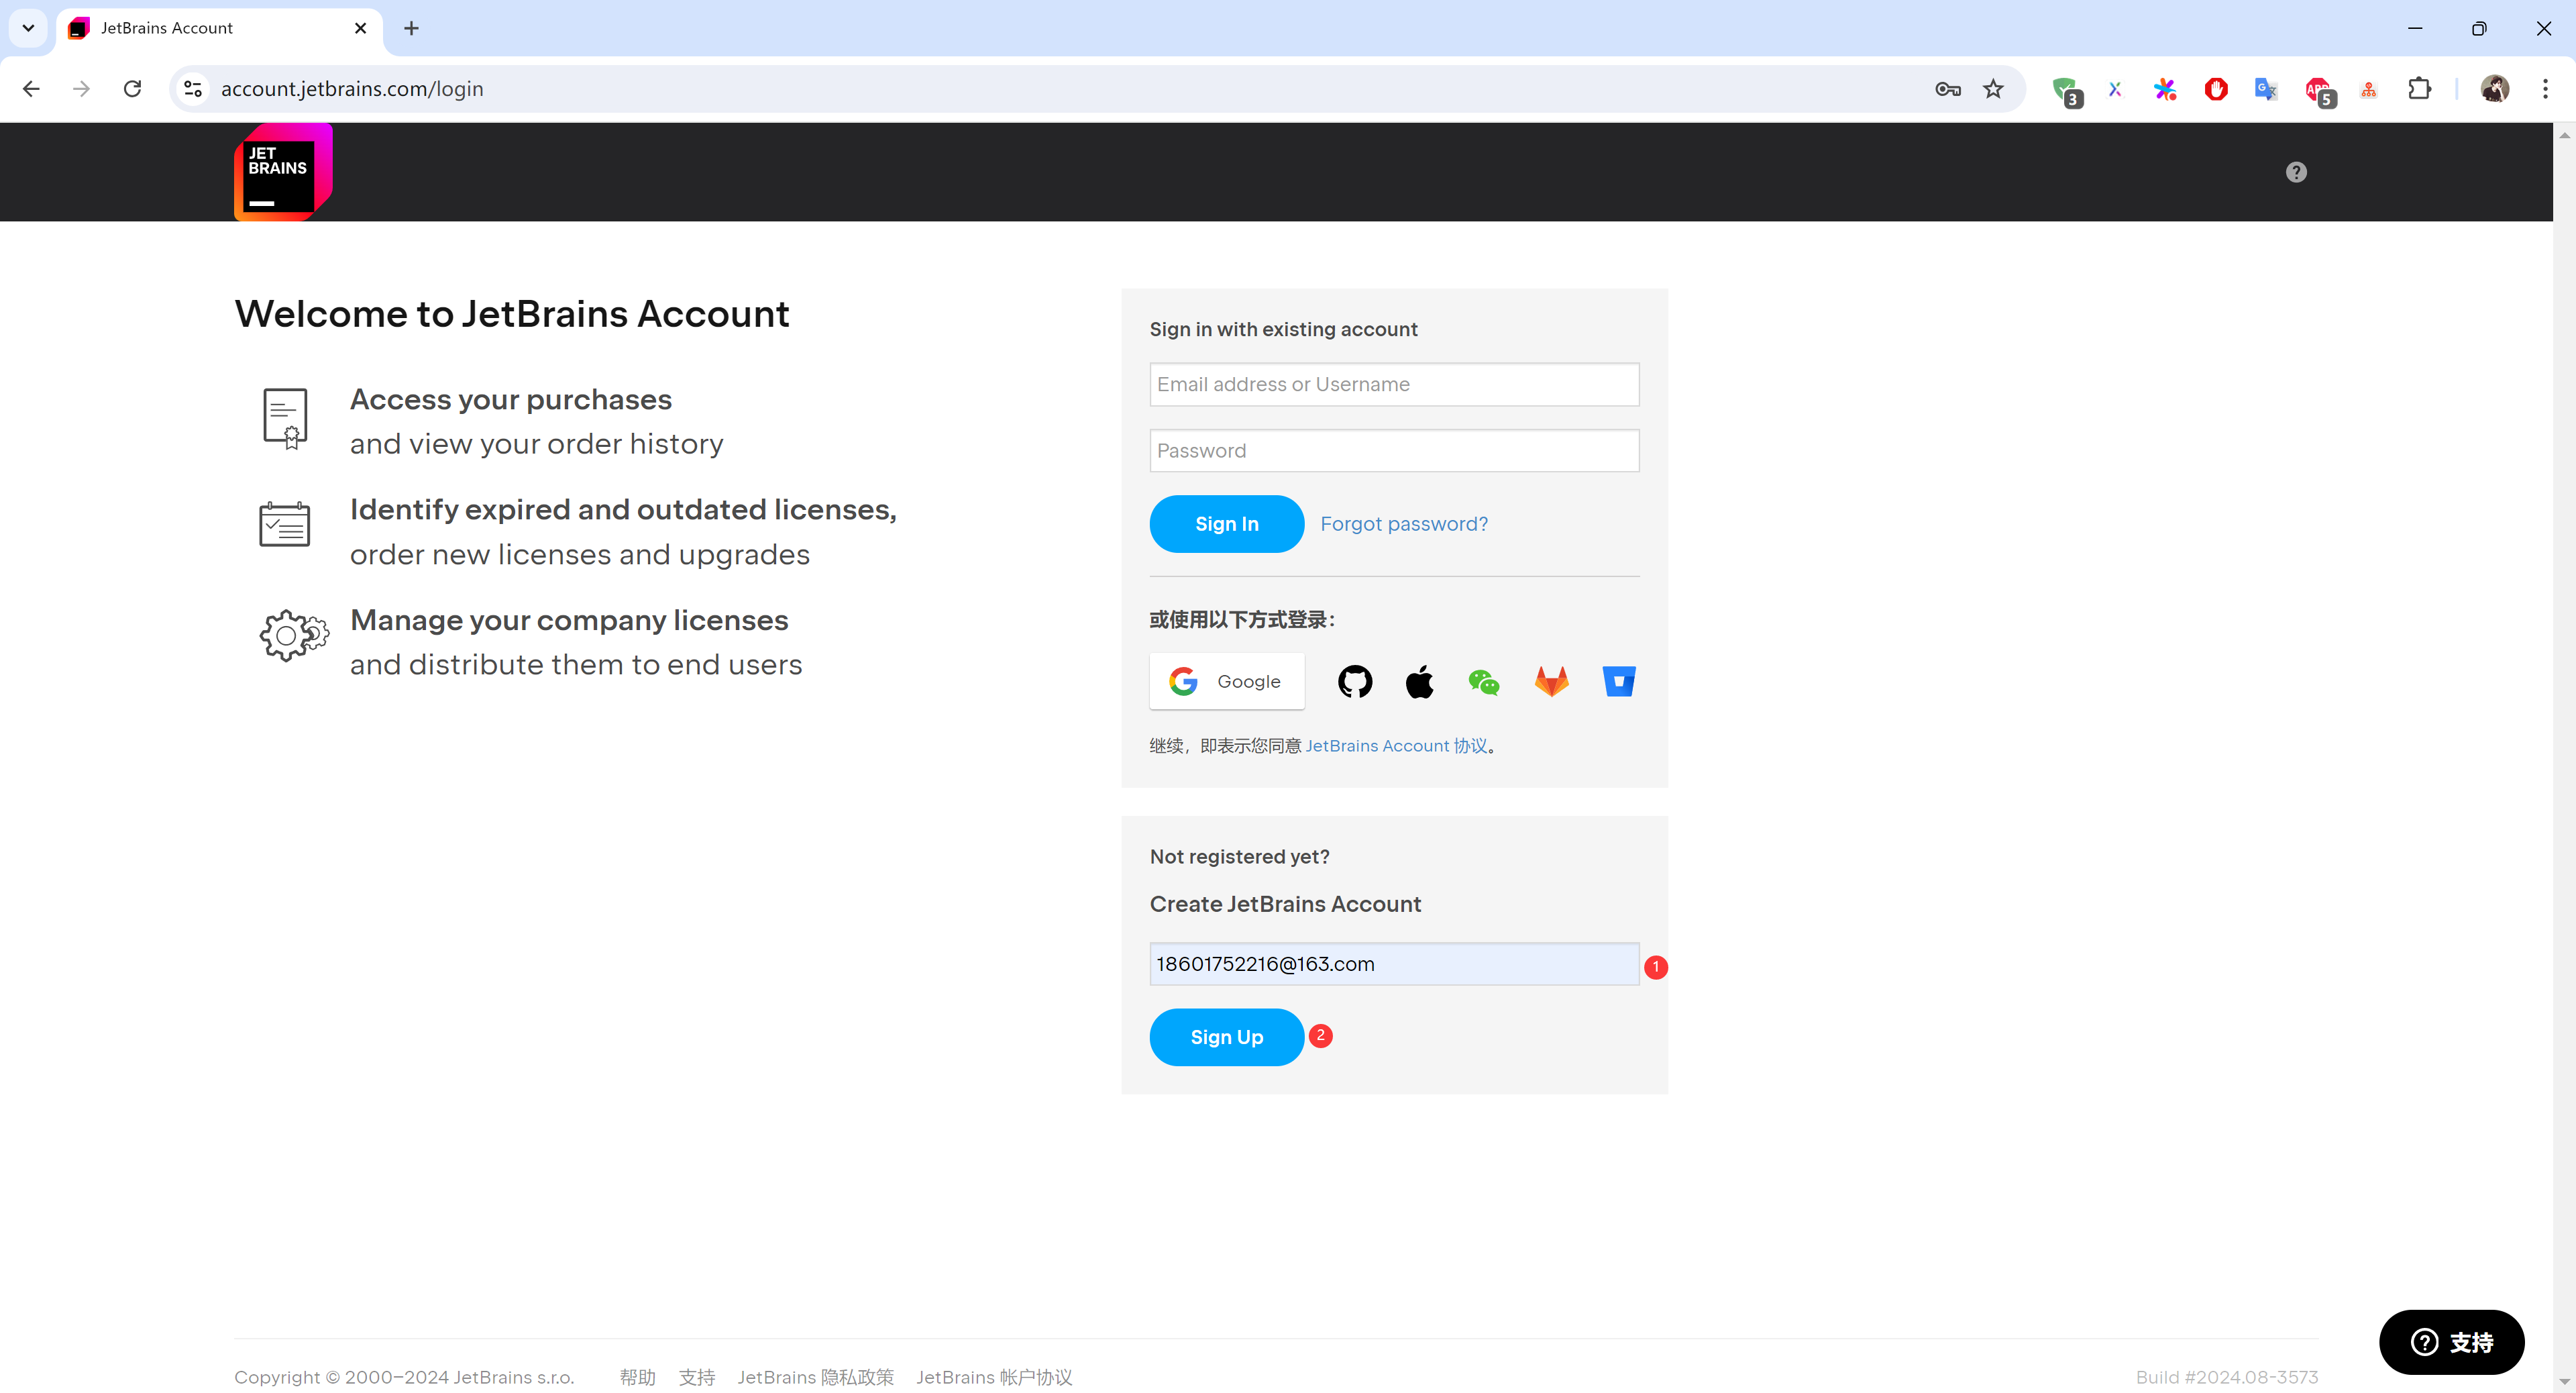Open Chrome three-dot menu
Viewport: 2576px width, 1393px height.
tap(2545, 89)
